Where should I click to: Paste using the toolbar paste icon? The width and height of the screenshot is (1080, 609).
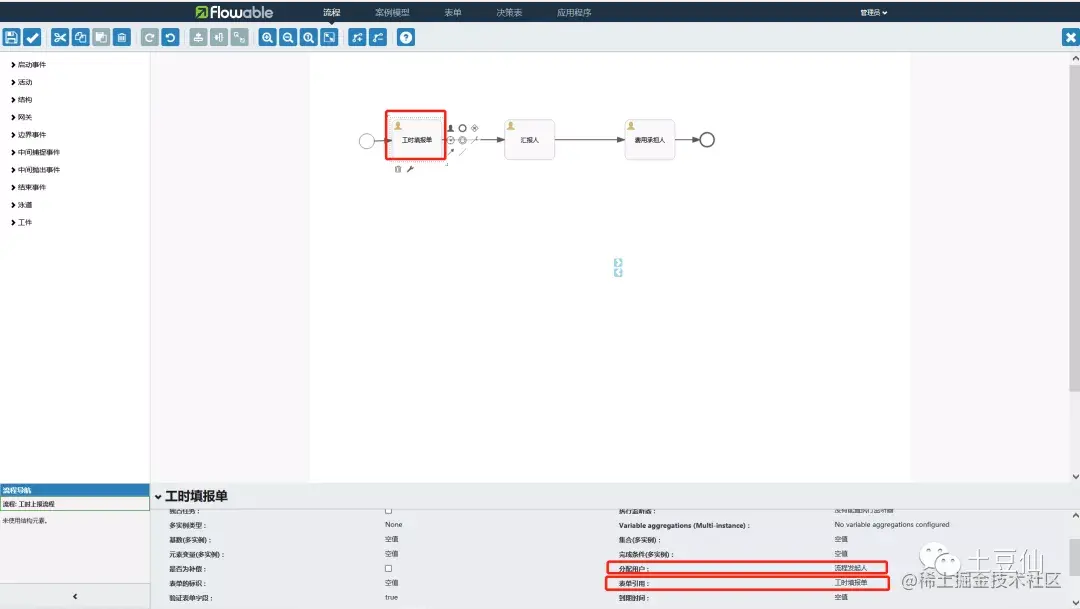coord(101,37)
